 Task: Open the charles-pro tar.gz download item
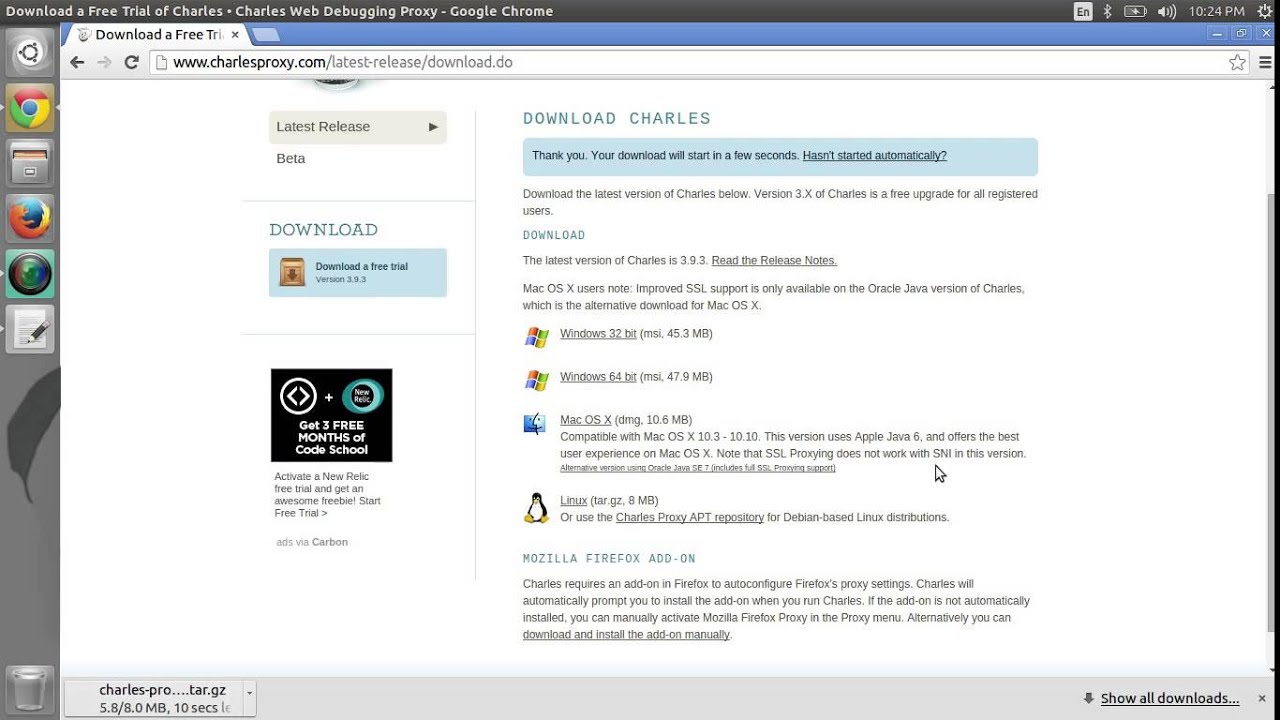pos(154,698)
